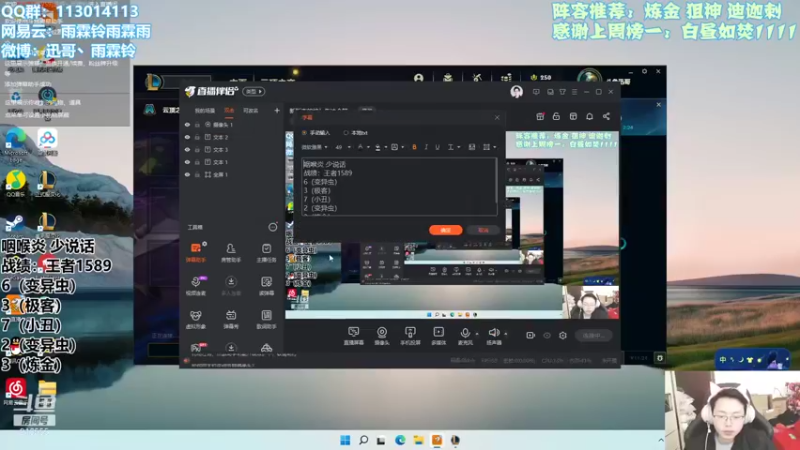Image resolution: width=800 pixels, height=450 pixels.
Task: Hide the 文本 1 source layer
Action: click(x=187, y=162)
